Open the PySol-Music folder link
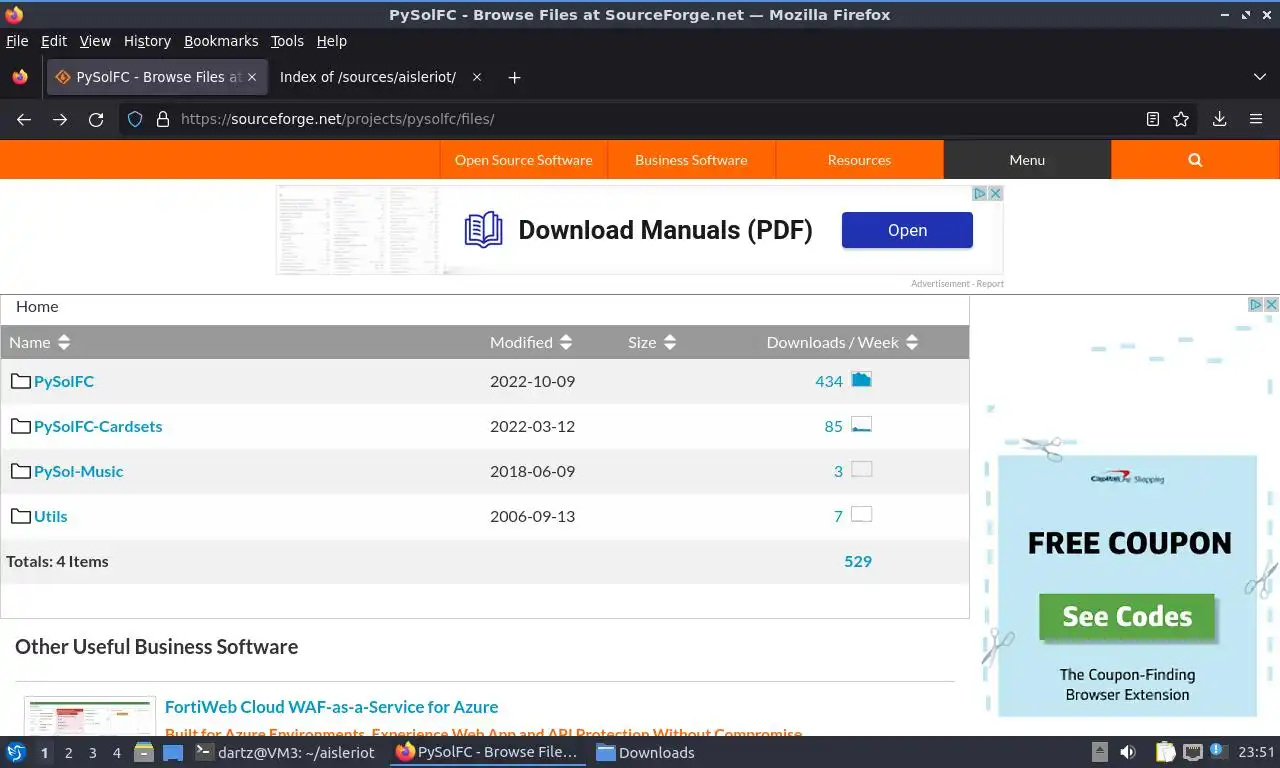This screenshot has height=768, width=1280. coord(78,471)
